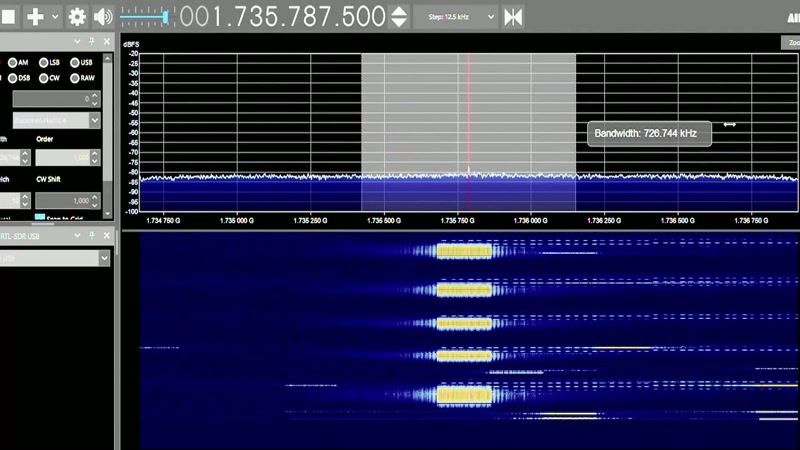Select the AM demodulation mode
800x450 pixels.
pyautogui.click(x=18, y=63)
